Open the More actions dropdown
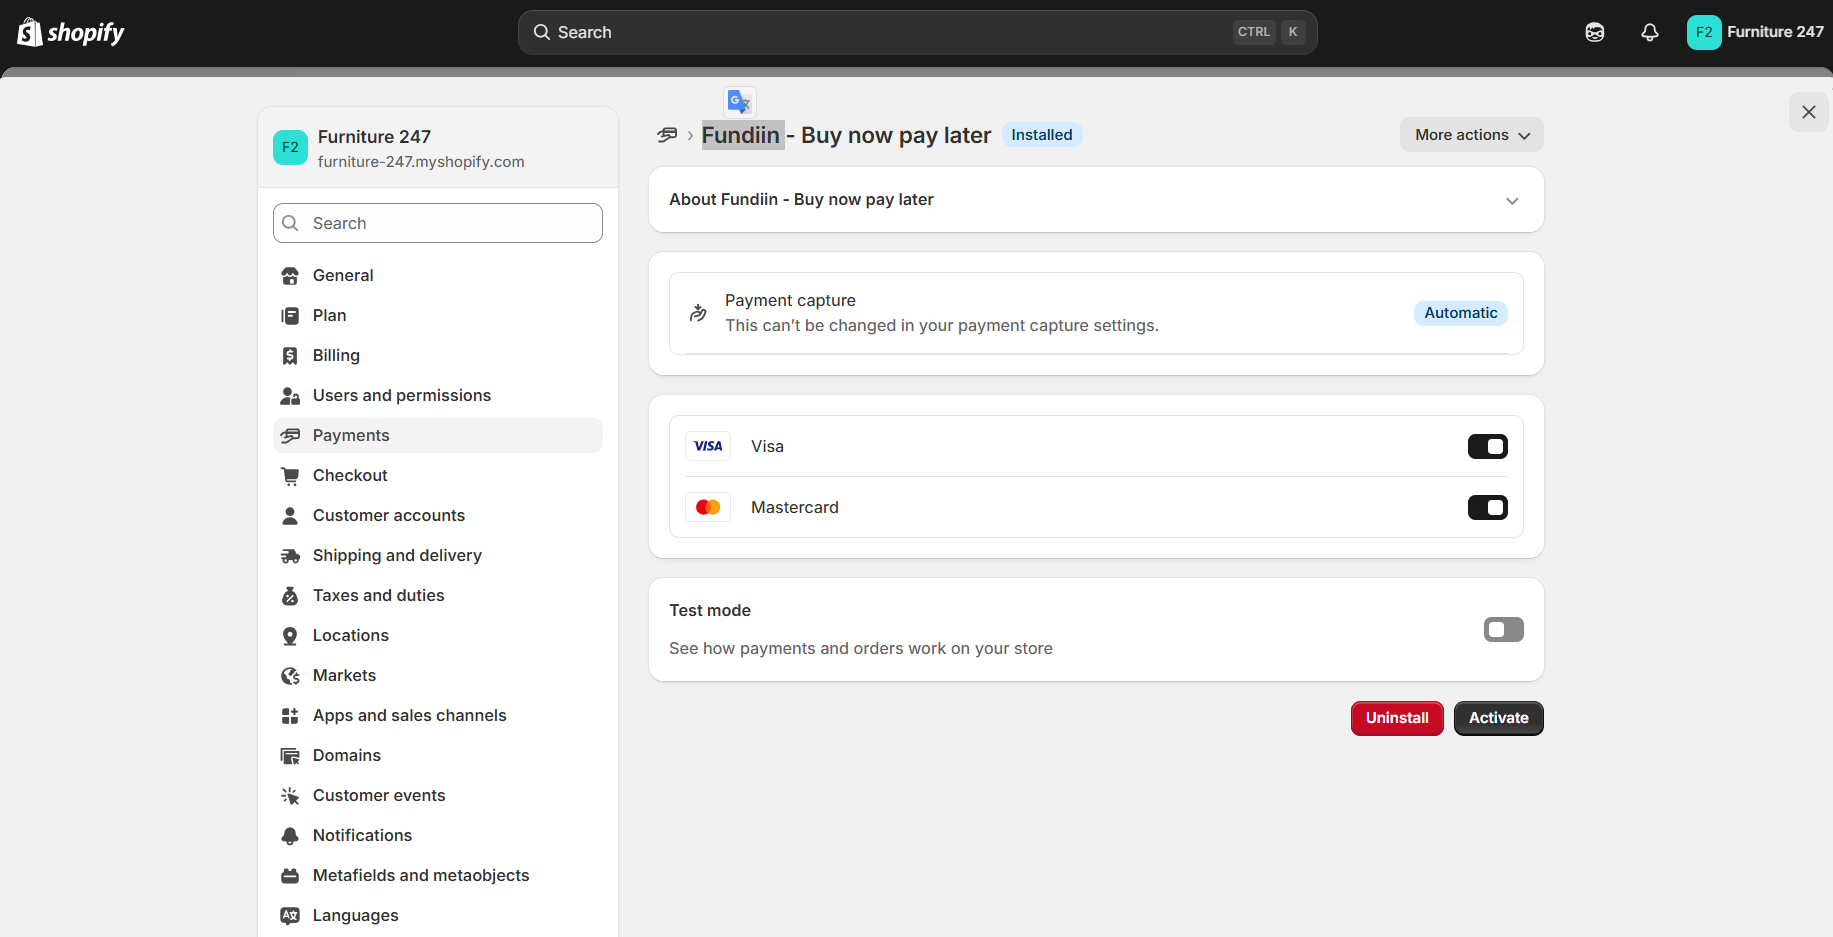Image resolution: width=1833 pixels, height=937 pixels. [x=1471, y=135]
